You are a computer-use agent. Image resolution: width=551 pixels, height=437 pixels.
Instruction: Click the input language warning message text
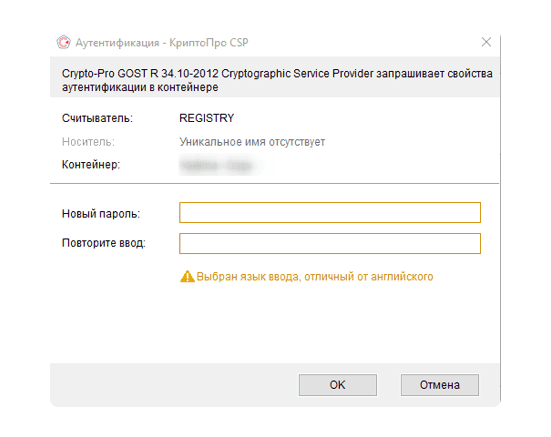pyautogui.click(x=315, y=277)
